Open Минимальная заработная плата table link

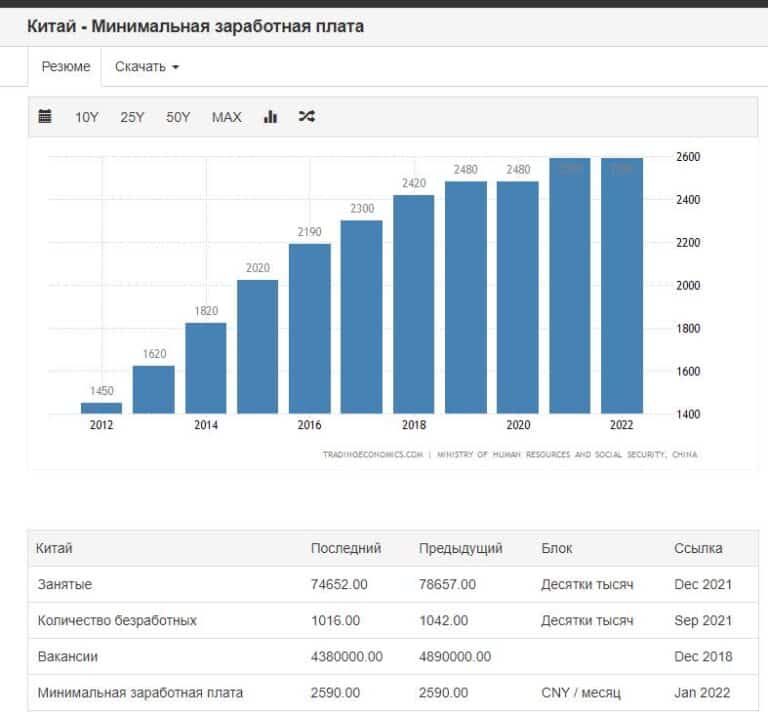point(140,692)
